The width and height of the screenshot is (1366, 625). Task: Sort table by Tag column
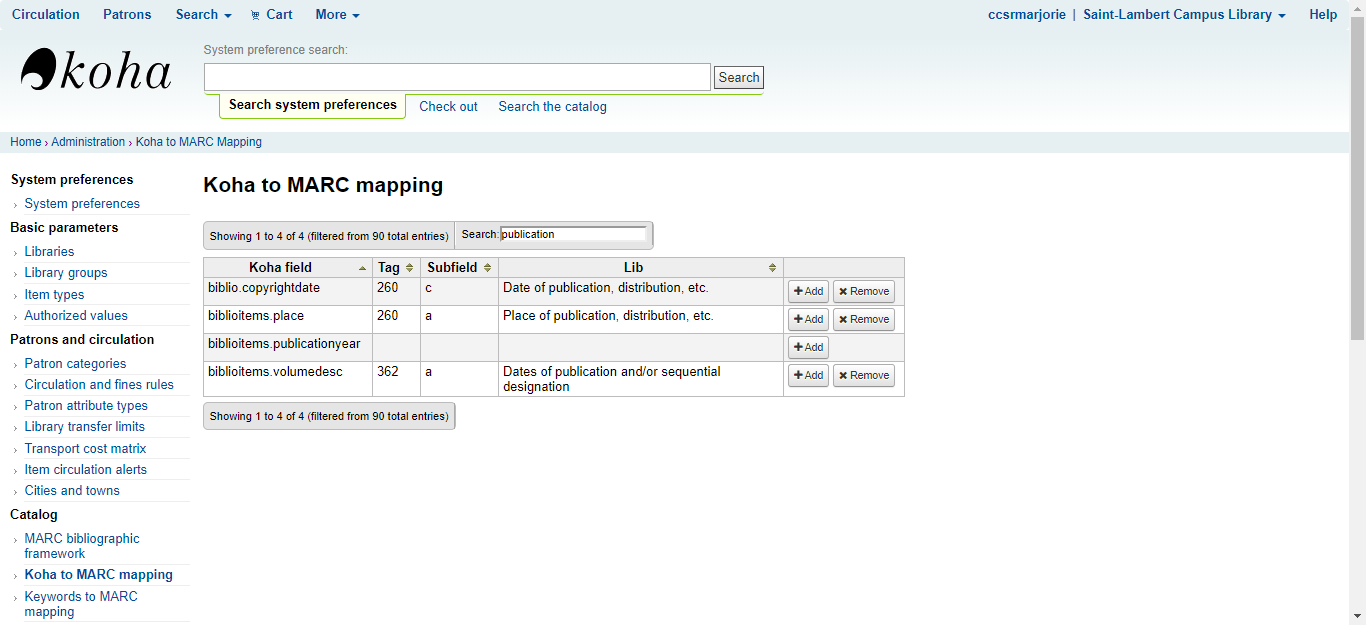coord(395,268)
